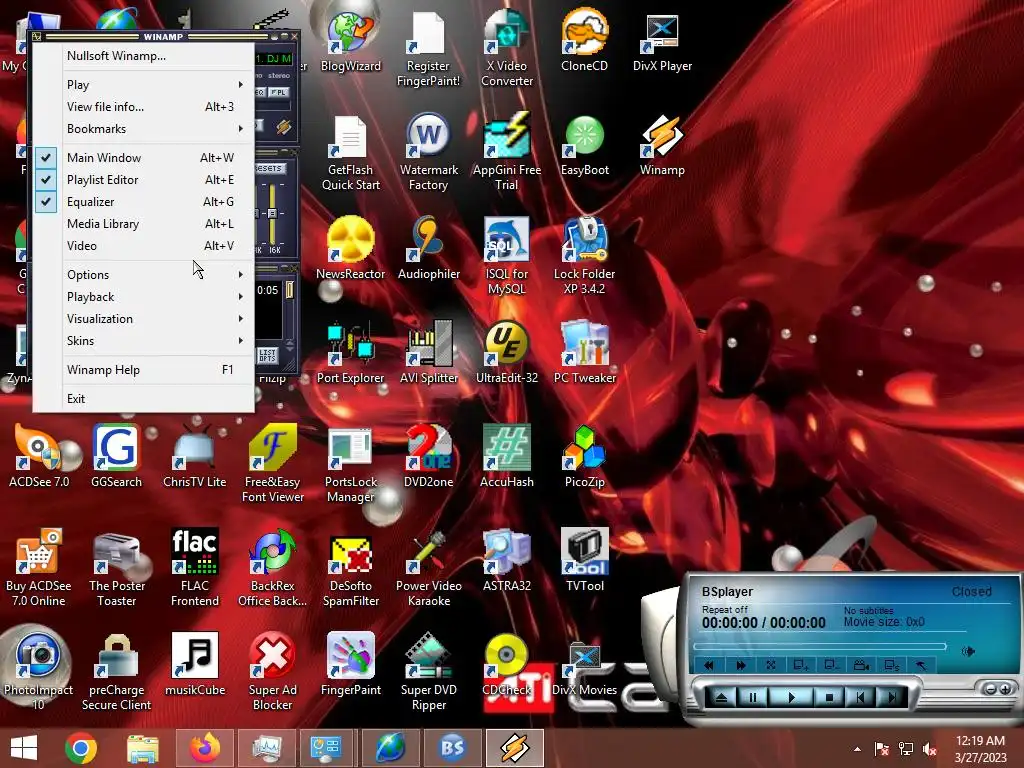
Task: Open DVD2one desktop shortcut
Action: [428, 458]
